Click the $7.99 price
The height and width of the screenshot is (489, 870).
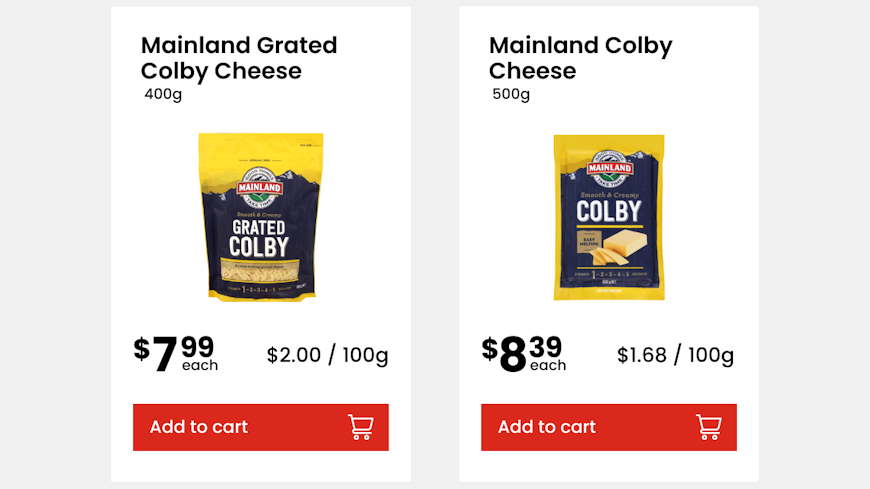point(175,352)
